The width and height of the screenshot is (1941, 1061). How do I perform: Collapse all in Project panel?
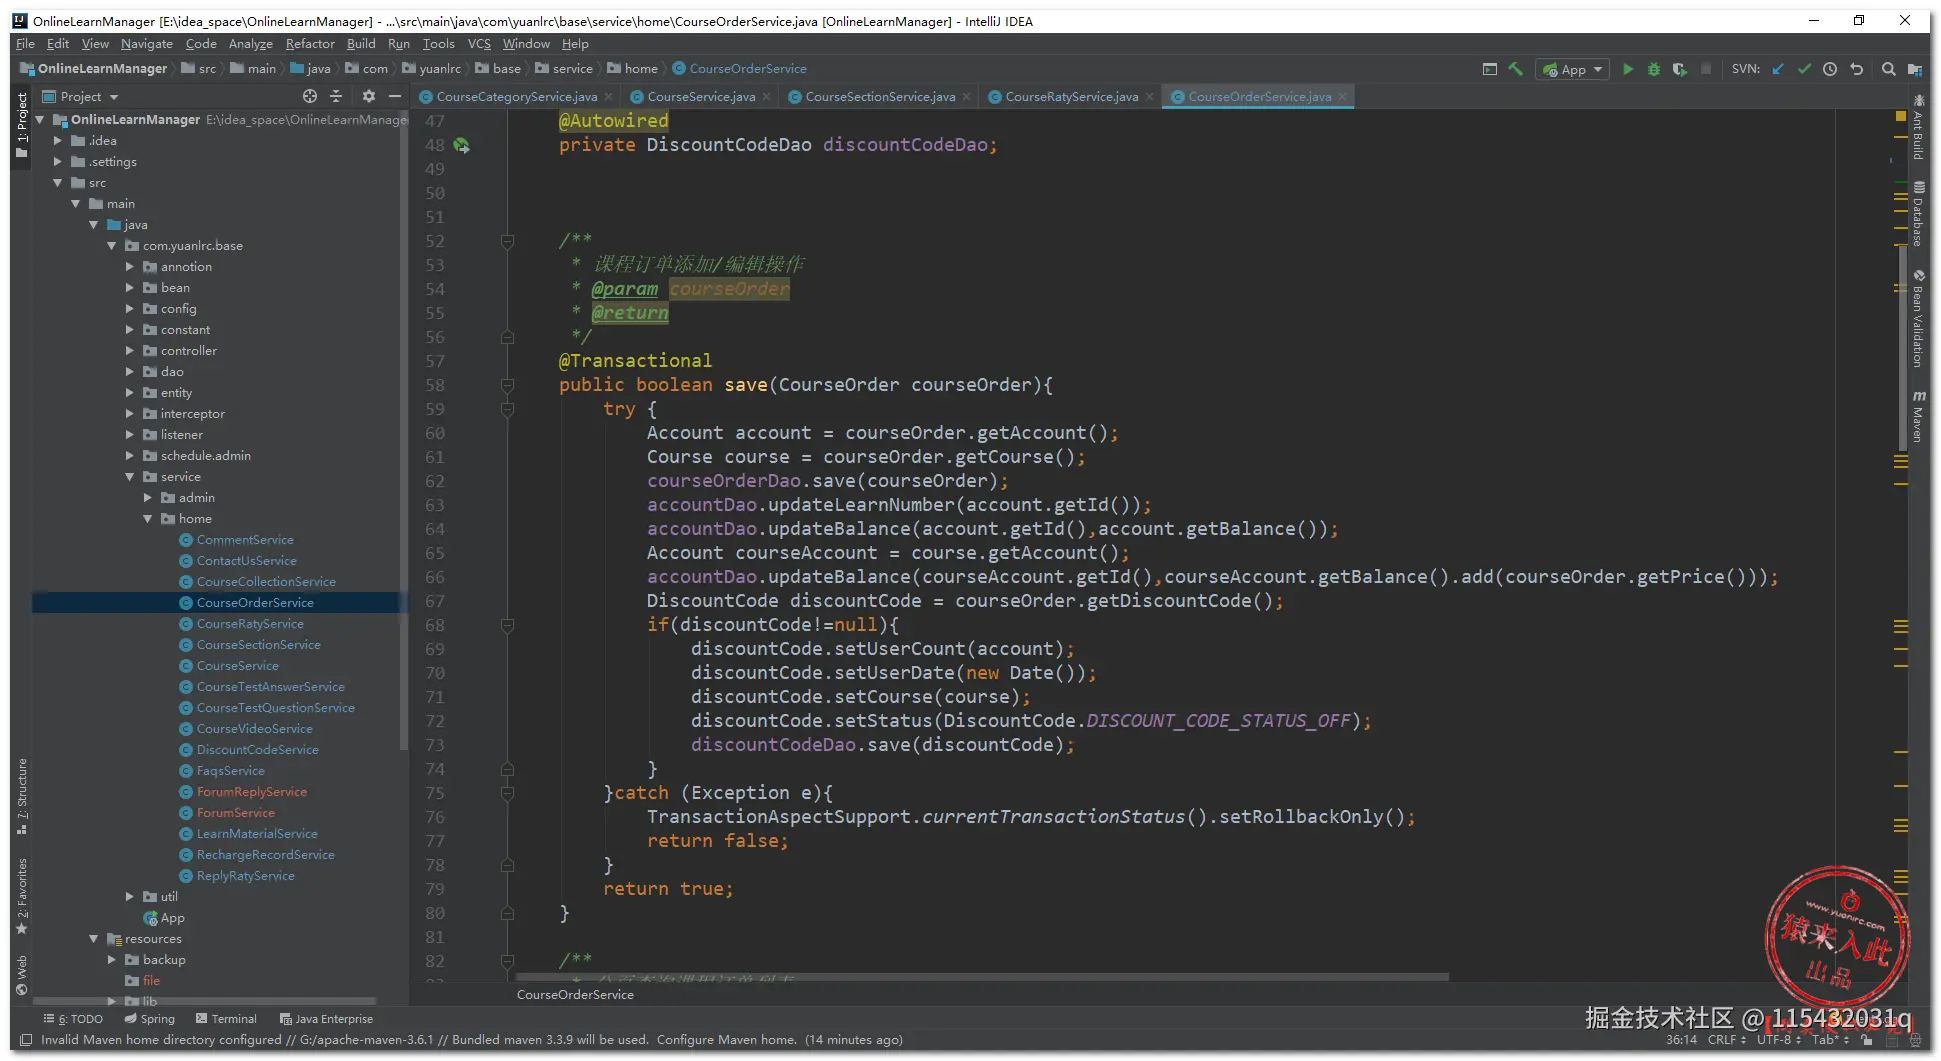click(x=336, y=96)
